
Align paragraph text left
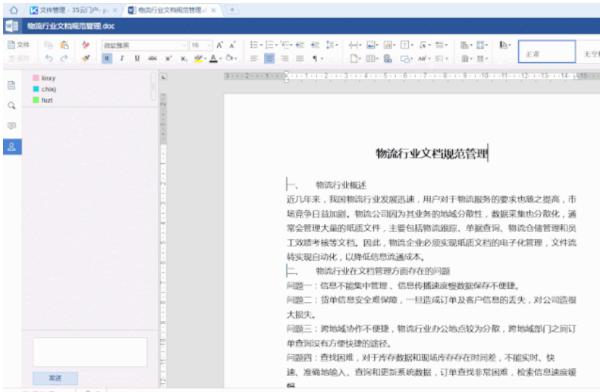tap(254, 59)
